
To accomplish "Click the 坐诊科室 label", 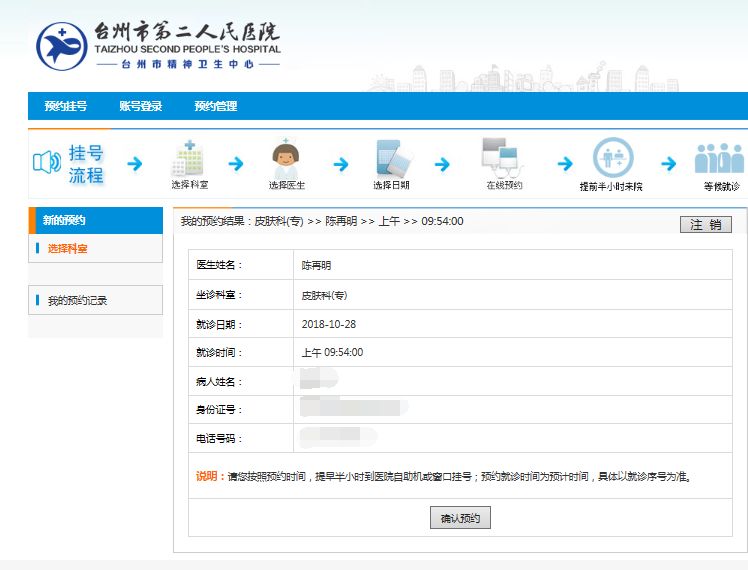I will (x=219, y=295).
